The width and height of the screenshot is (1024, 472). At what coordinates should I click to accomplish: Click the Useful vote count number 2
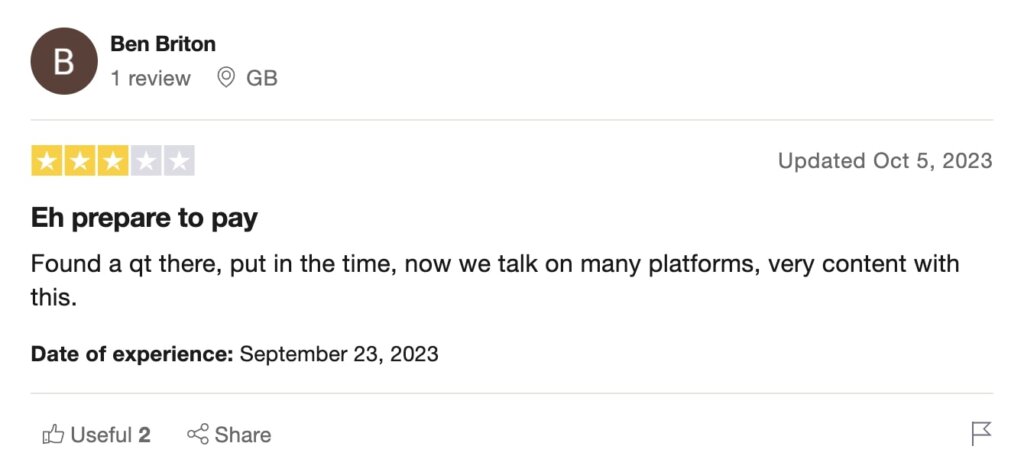click(x=144, y=435)
